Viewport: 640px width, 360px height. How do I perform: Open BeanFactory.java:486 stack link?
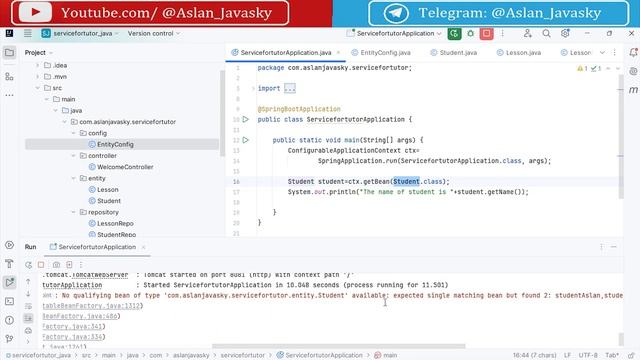(x=80, y=316)
